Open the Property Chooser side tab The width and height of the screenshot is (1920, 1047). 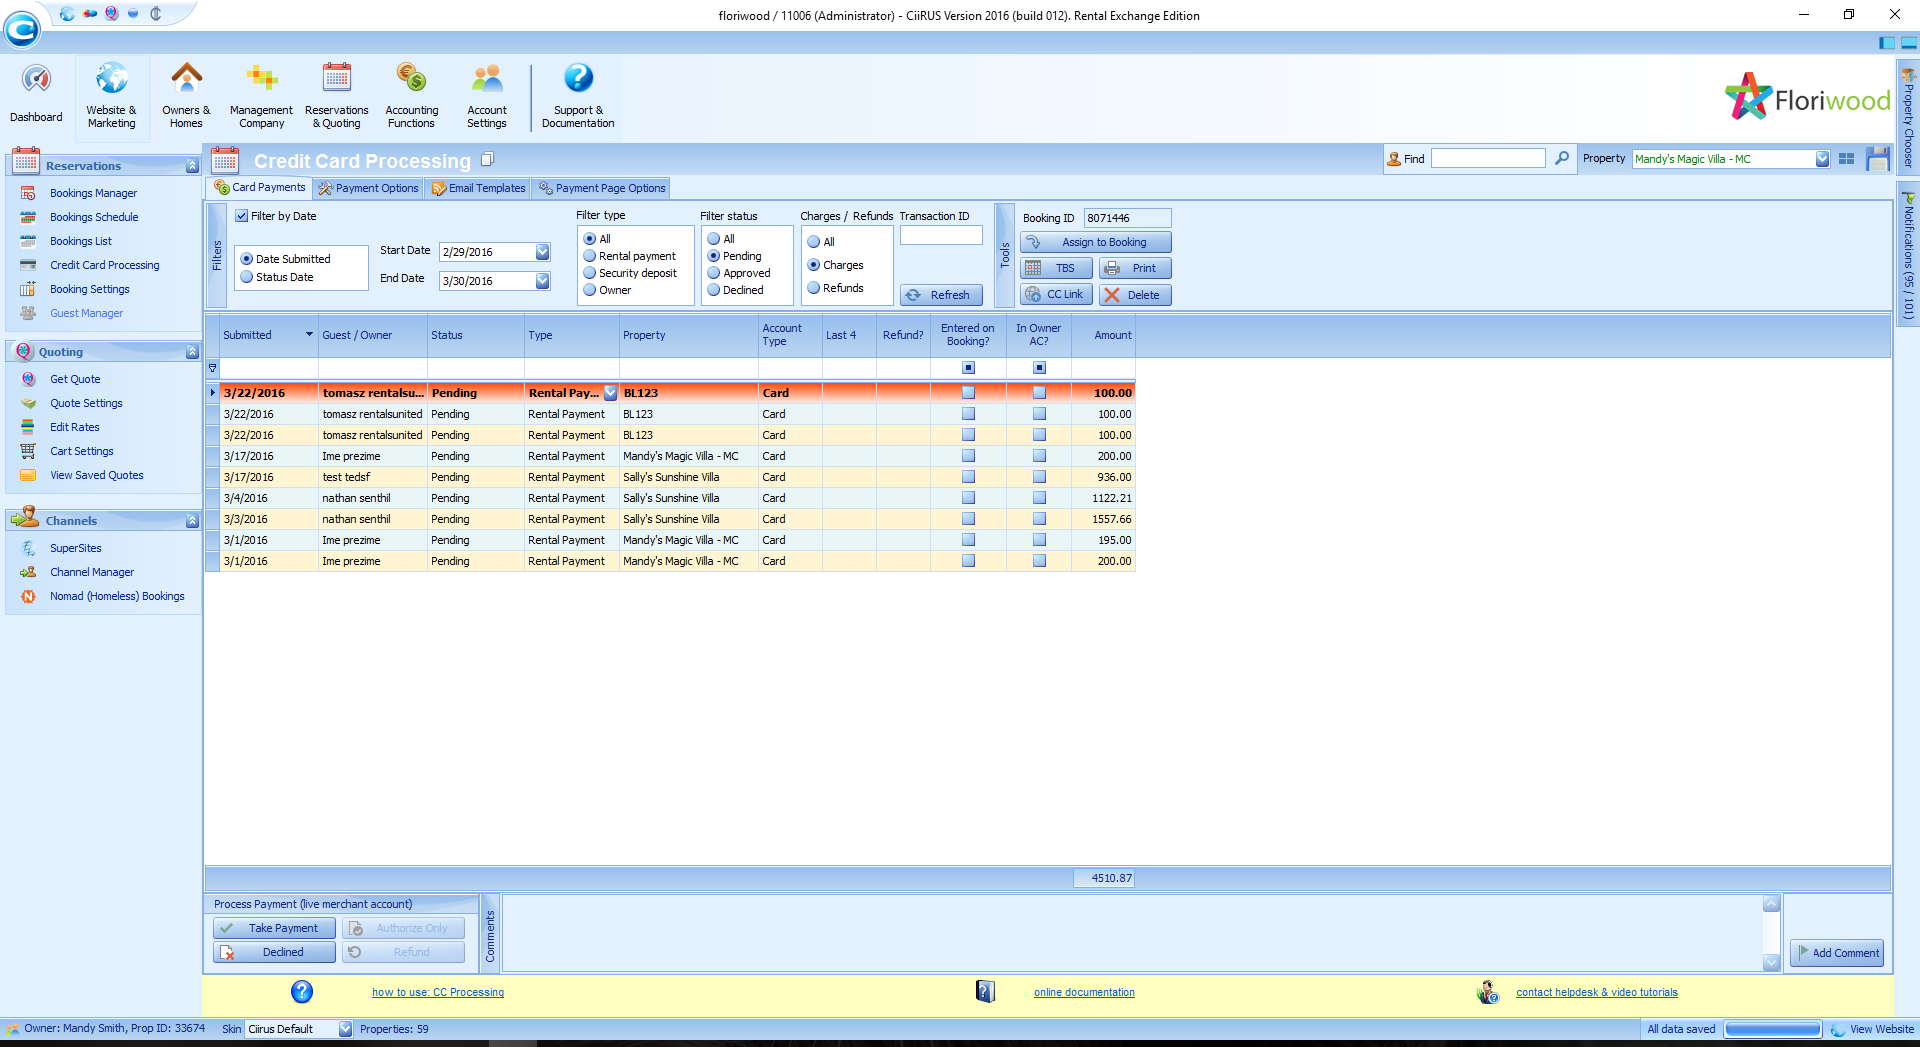click(x=1908, y=117)
